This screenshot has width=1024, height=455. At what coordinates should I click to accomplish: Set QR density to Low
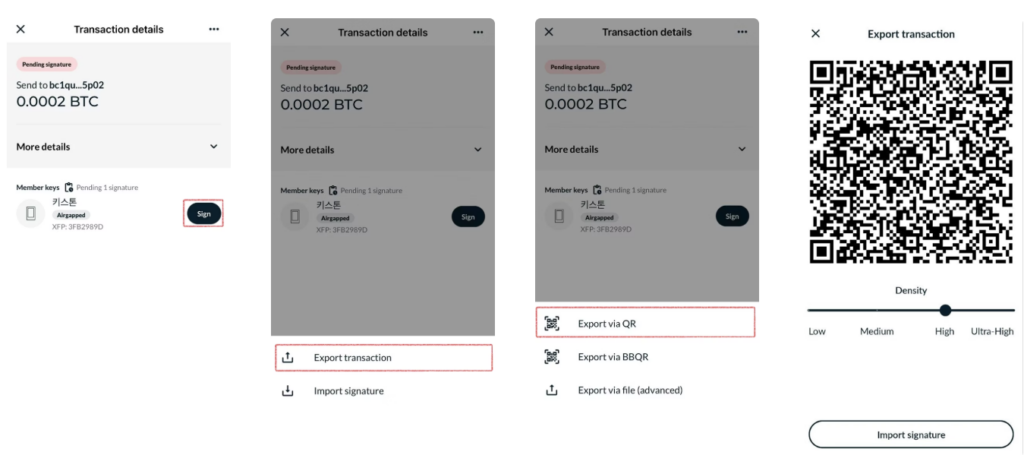click(x=817, y=331)
